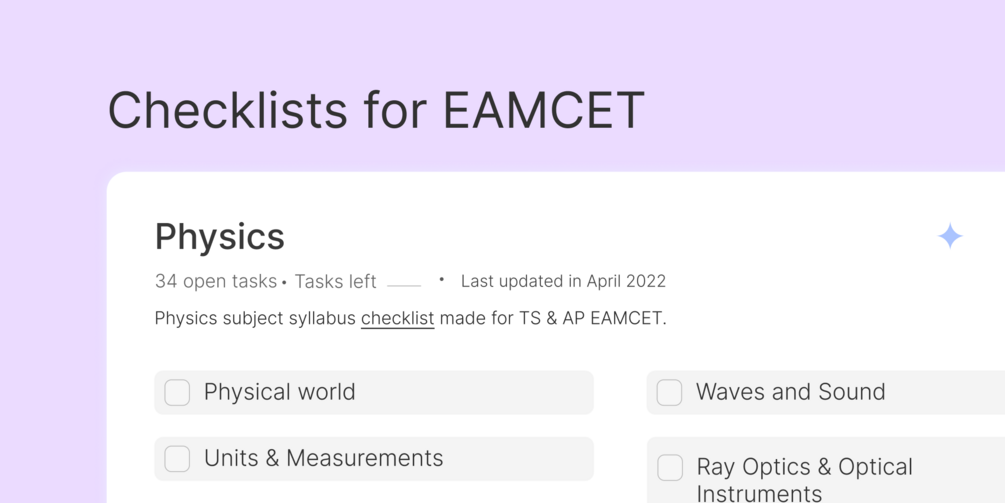Image resolution: width=1005 pixels, height=503 pixels.
Task: Click the dot separator after 34 open tasks
Action: (x=284, y=283)
